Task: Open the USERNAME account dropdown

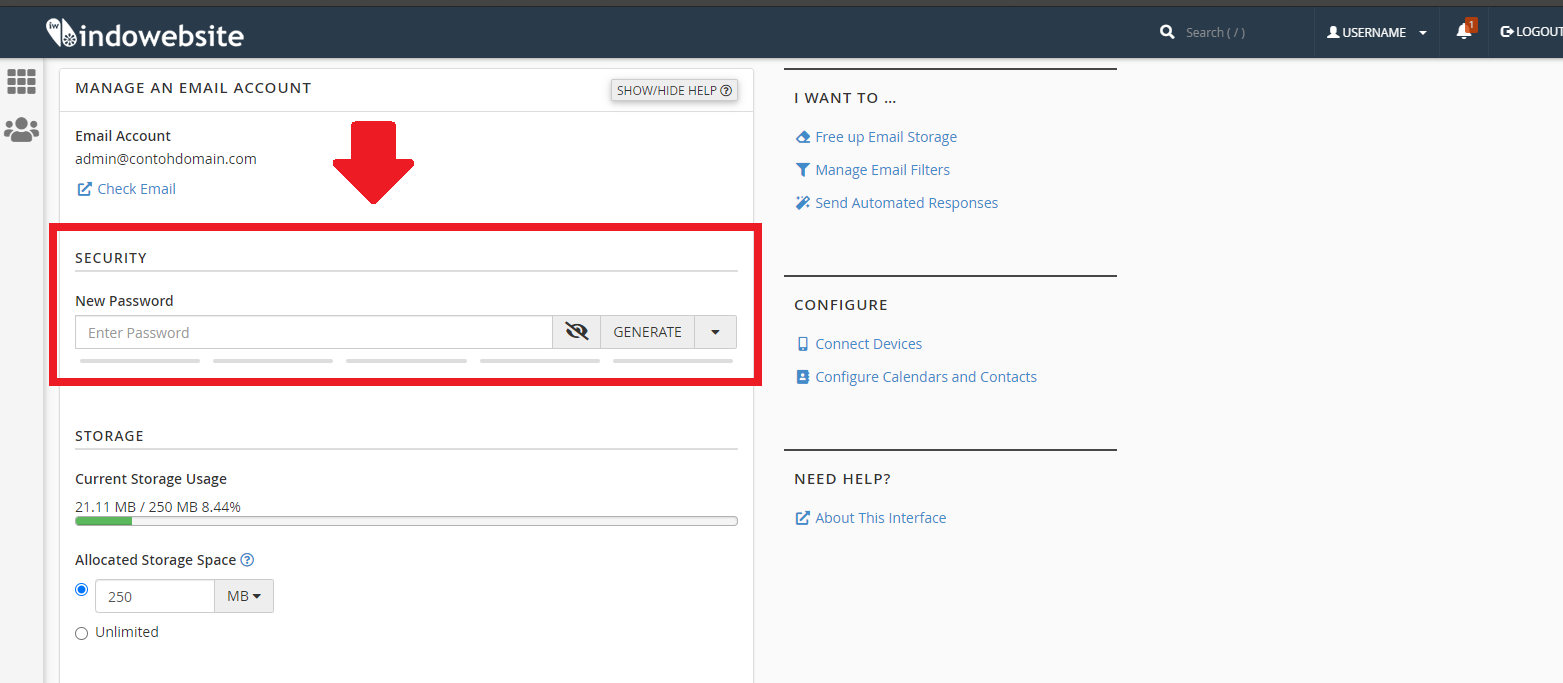Action: click(x=1377, y=32)
